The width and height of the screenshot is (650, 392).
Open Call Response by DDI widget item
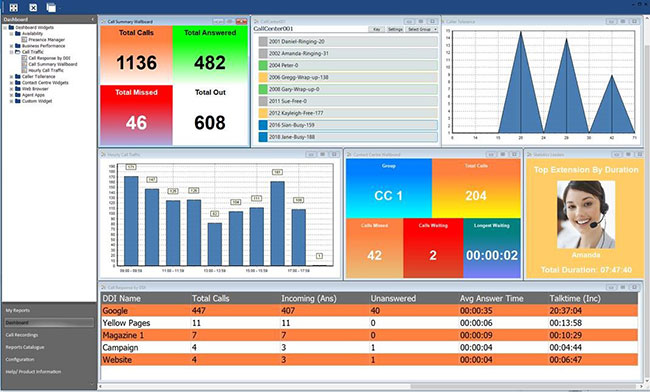coord(49,58)
